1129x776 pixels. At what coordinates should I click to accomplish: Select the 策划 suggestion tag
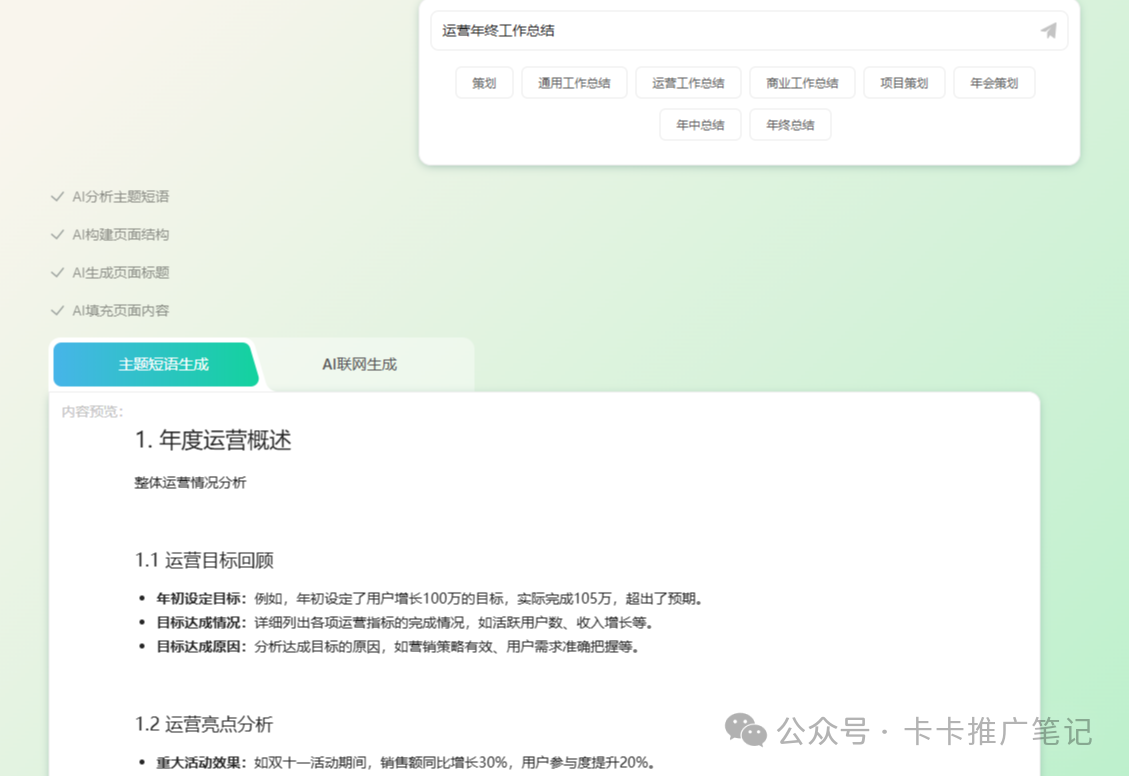[x=484, y=83]
